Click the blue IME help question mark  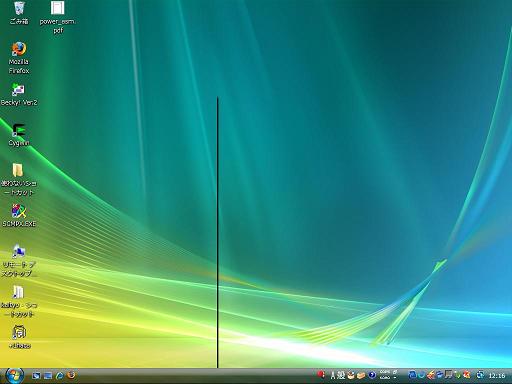point(372,375)
